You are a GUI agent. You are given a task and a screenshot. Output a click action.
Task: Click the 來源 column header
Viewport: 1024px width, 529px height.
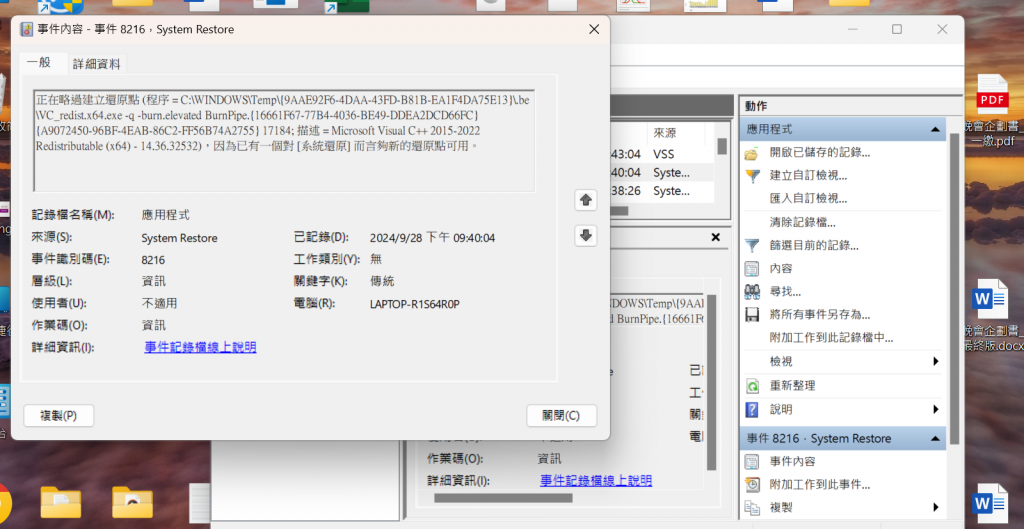(677, 133)
